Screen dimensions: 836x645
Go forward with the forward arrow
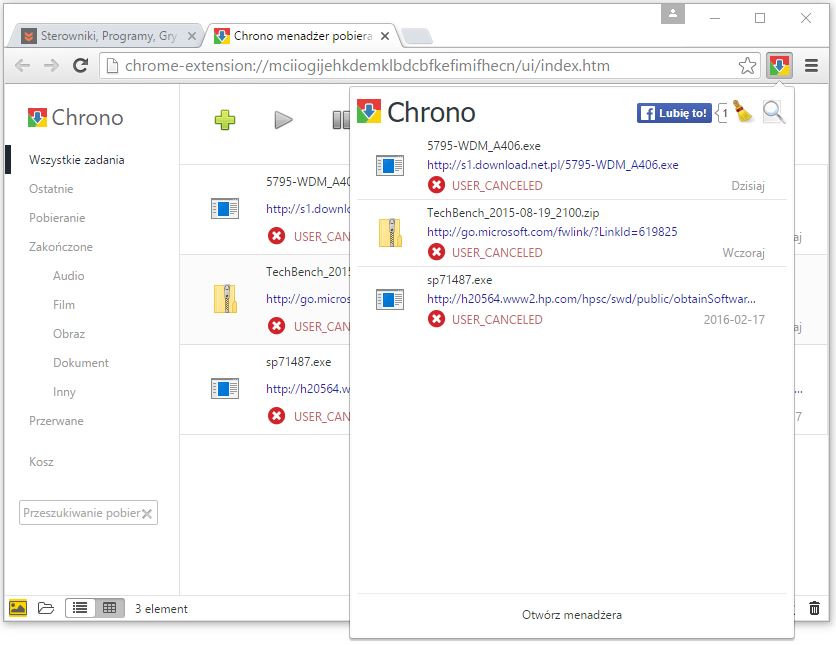[x=51, y=66]
